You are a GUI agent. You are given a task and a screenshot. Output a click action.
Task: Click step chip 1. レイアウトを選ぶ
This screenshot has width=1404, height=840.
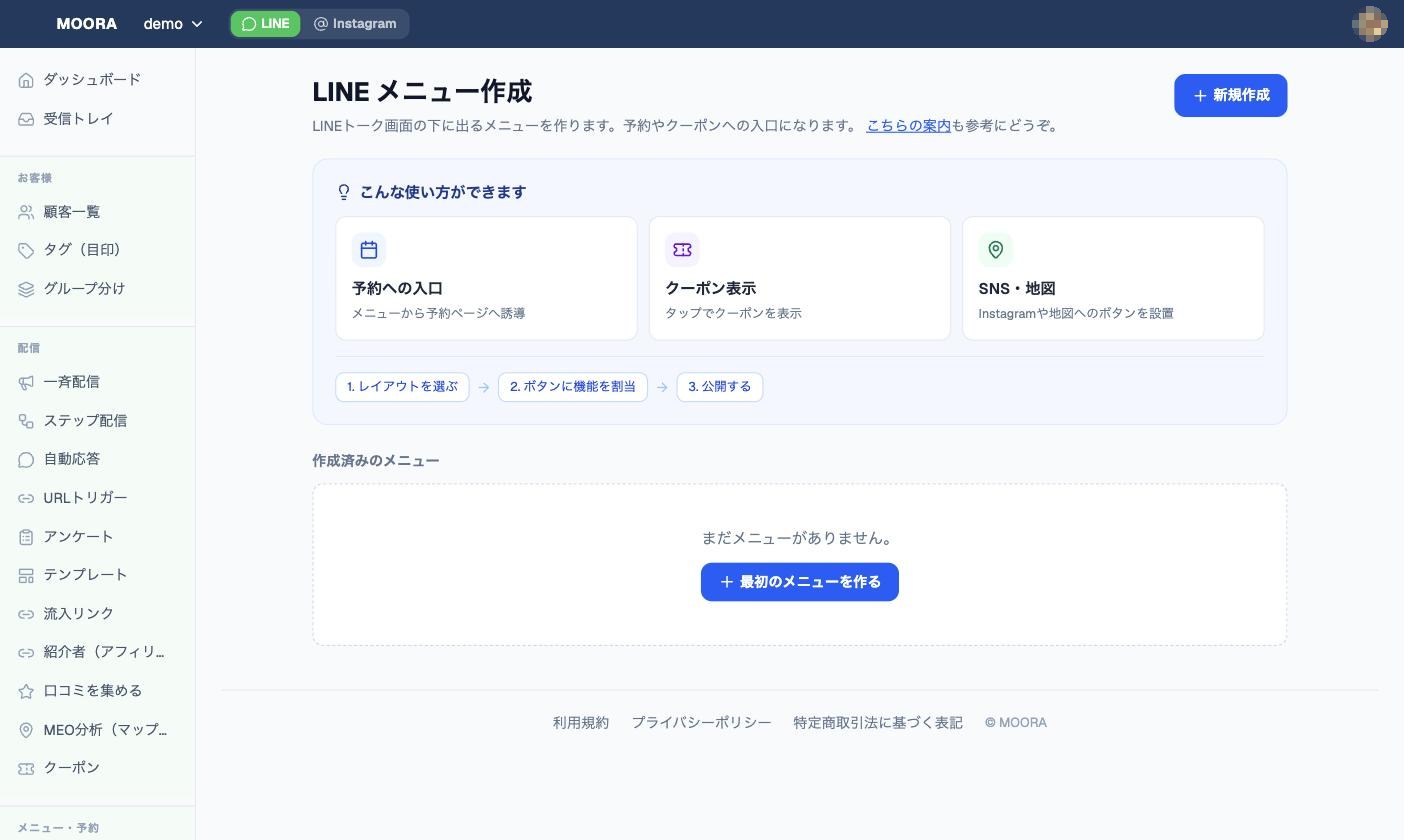pos(402,387)
